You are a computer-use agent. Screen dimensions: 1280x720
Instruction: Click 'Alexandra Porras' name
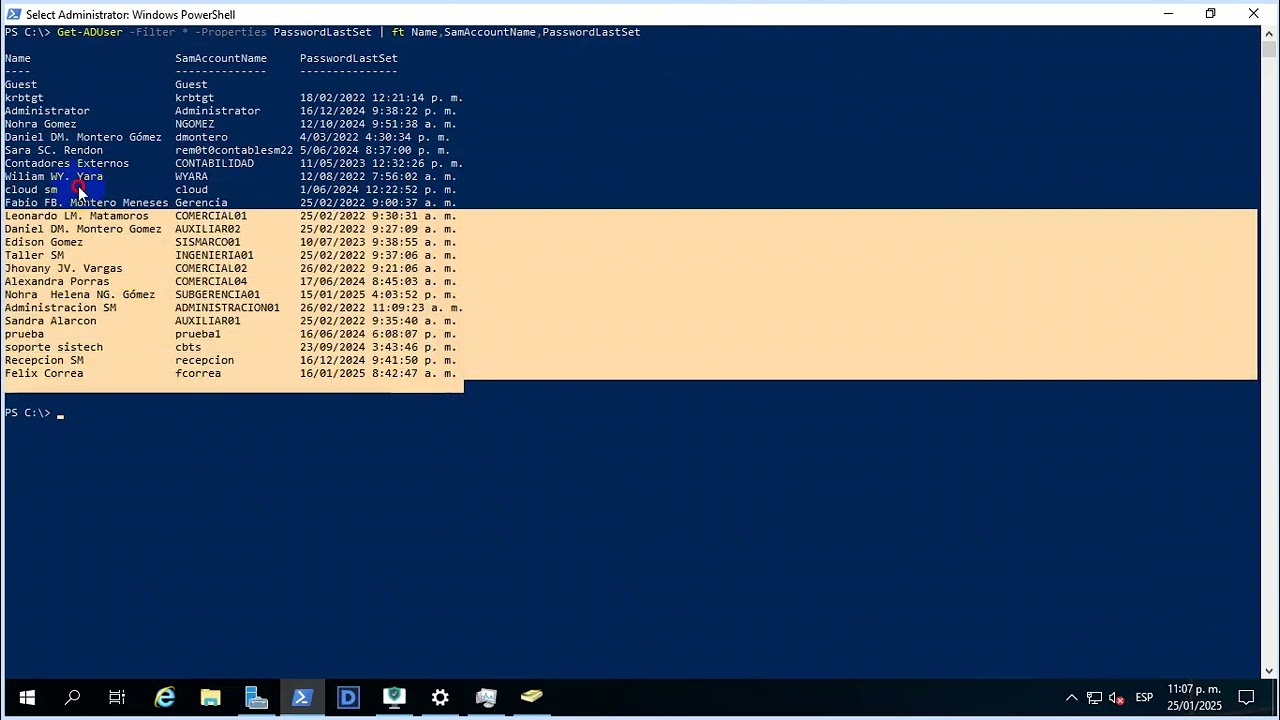pos(57,281)
